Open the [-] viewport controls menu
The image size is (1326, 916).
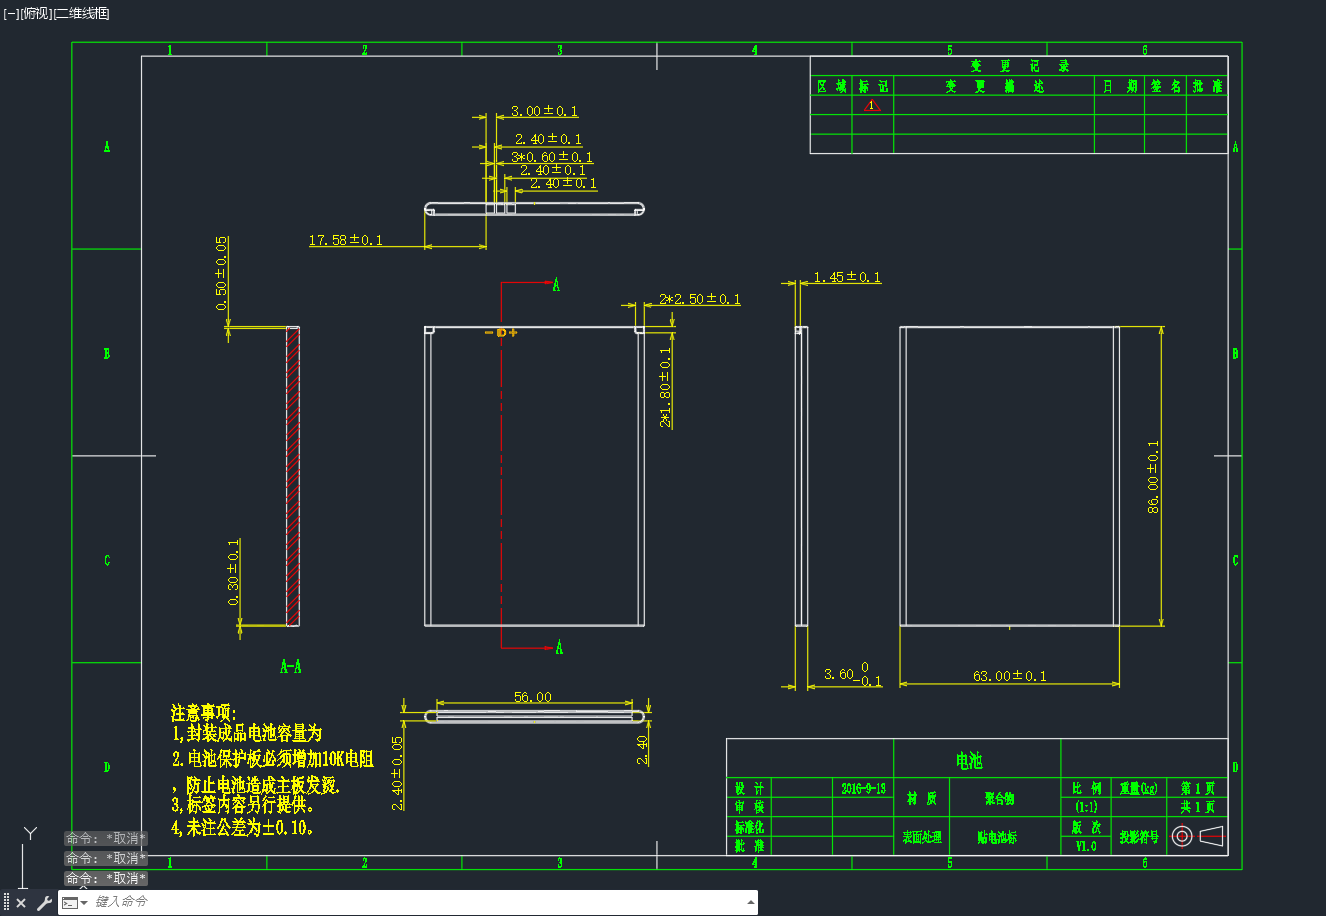(x=11, y=13)
